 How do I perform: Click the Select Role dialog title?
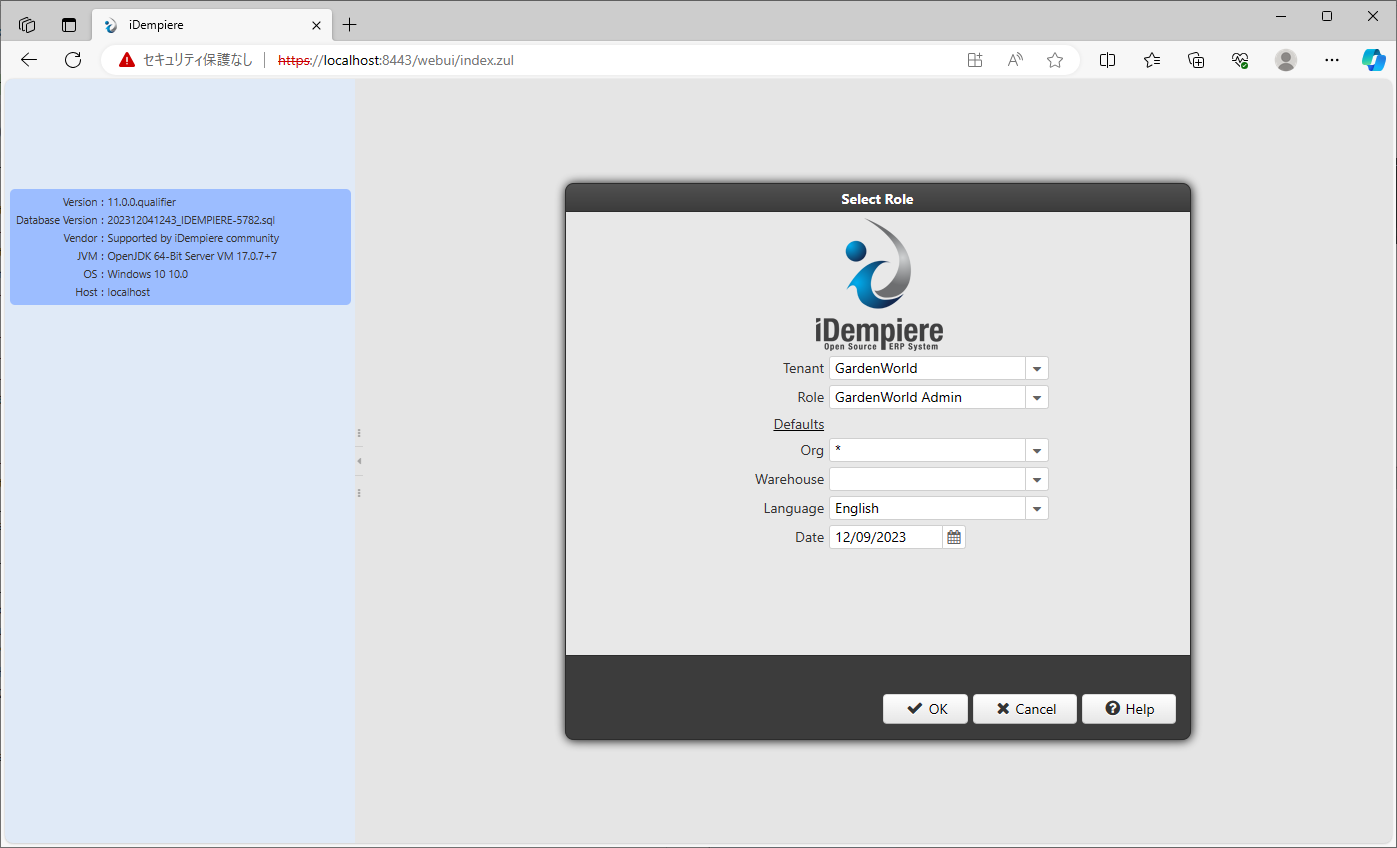tap(877, 199)
